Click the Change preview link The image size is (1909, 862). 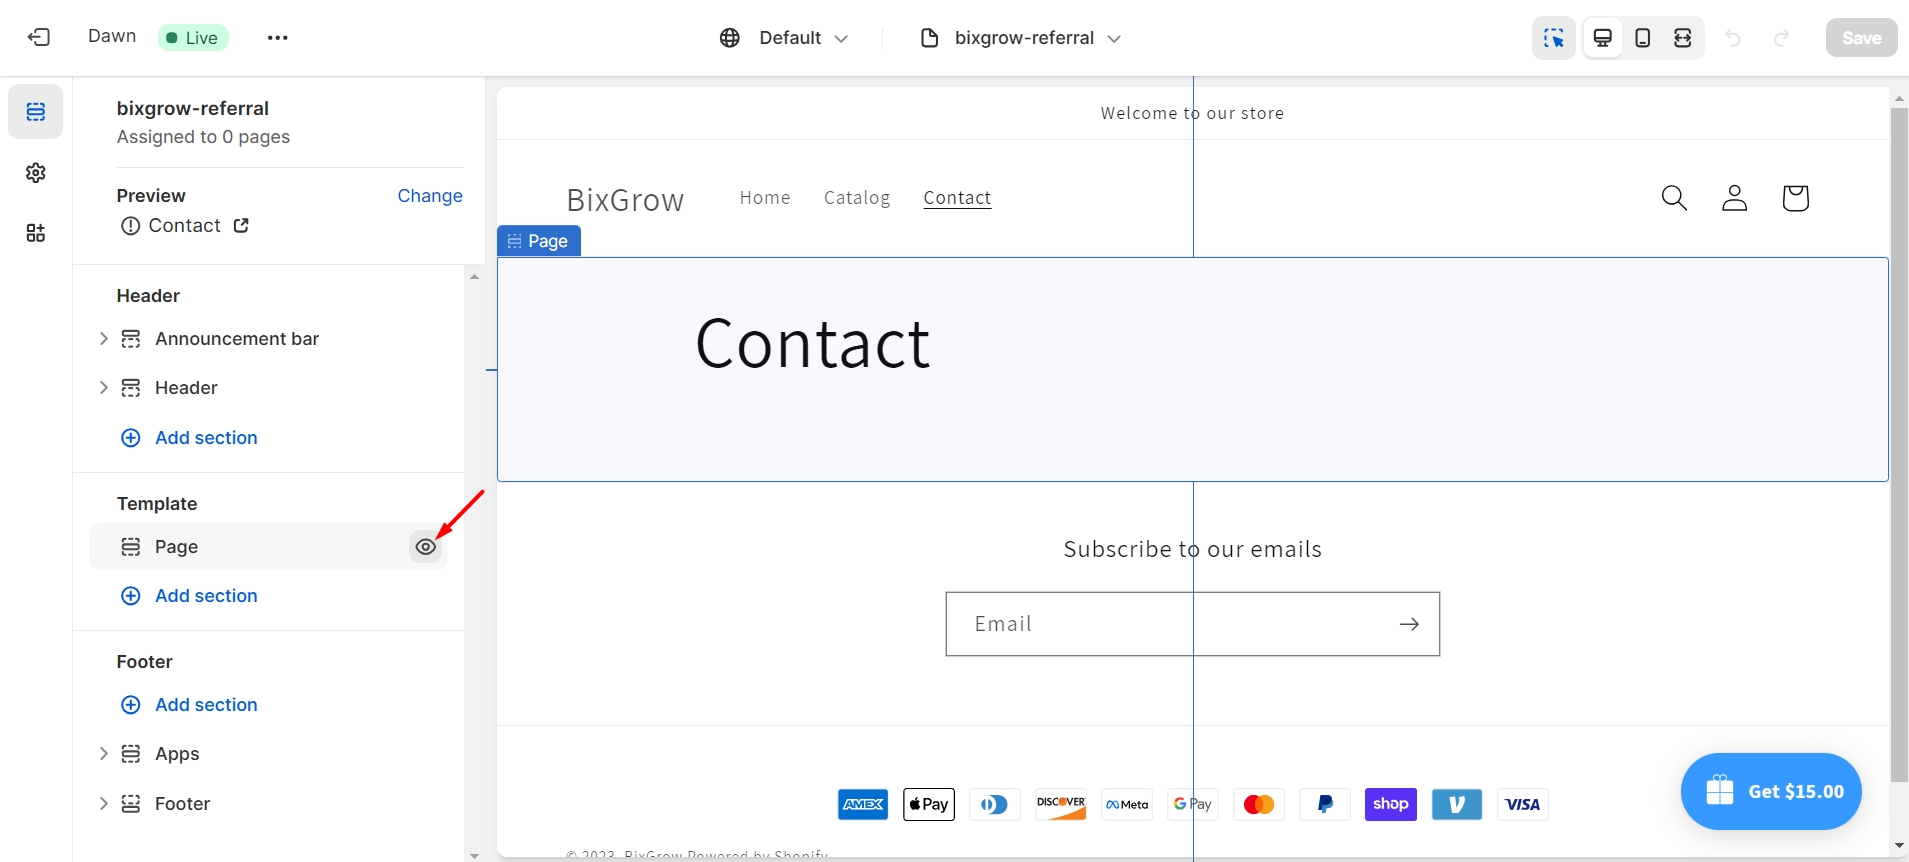[430, 196]
